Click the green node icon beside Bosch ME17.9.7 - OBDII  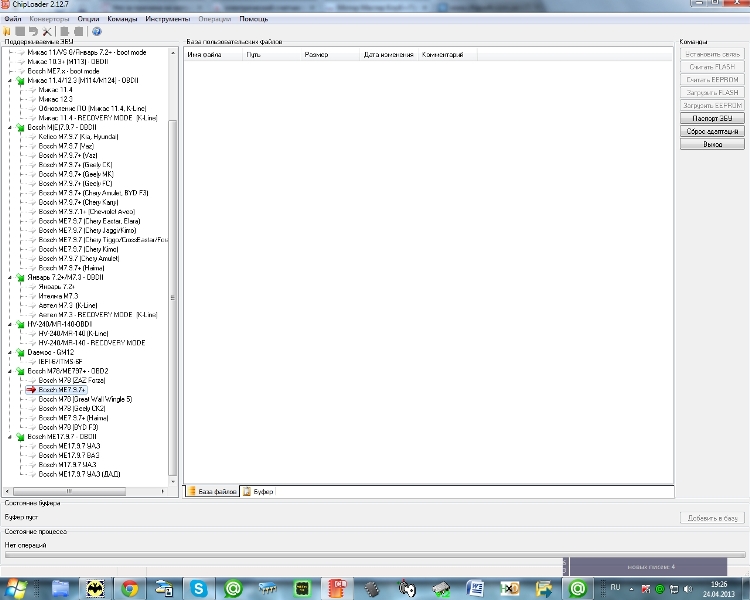click(x=19, y=437)
